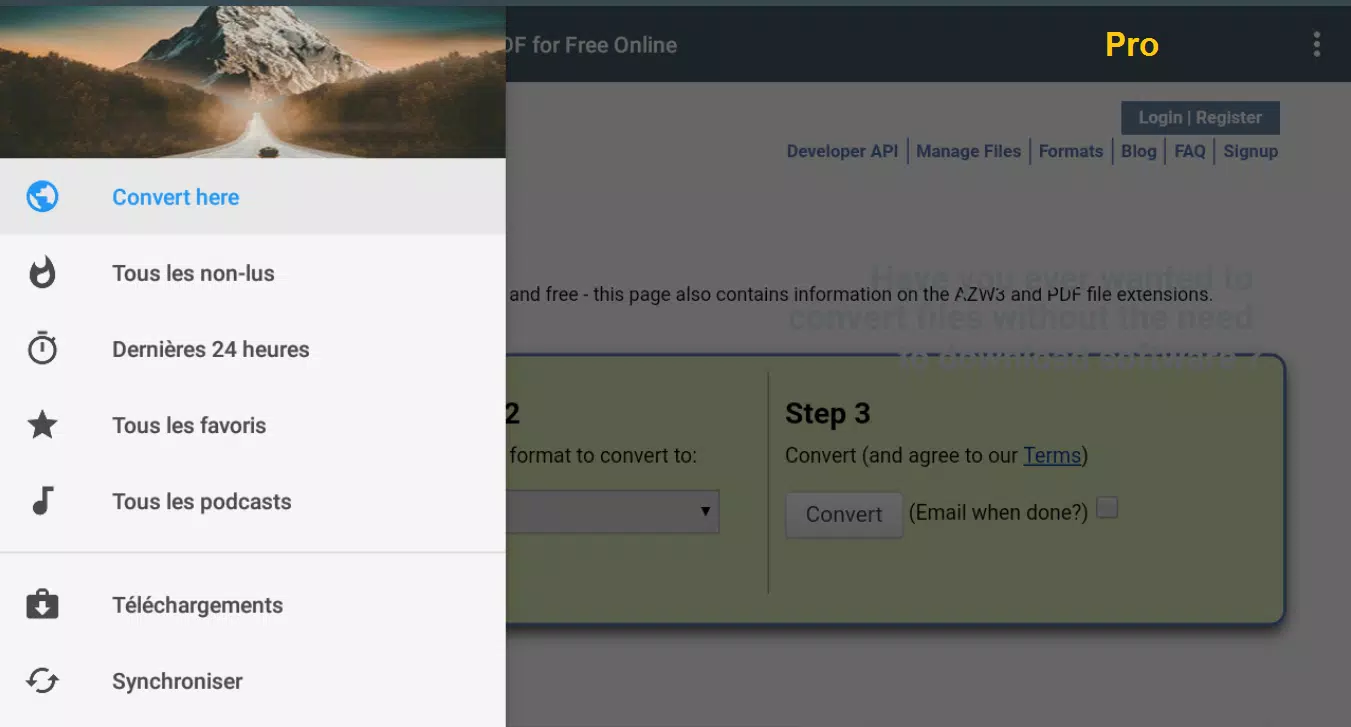Tap the music note podcasts icon
Image resolution: width=1351 pixels, height=727 pixels.
(42, 501)
